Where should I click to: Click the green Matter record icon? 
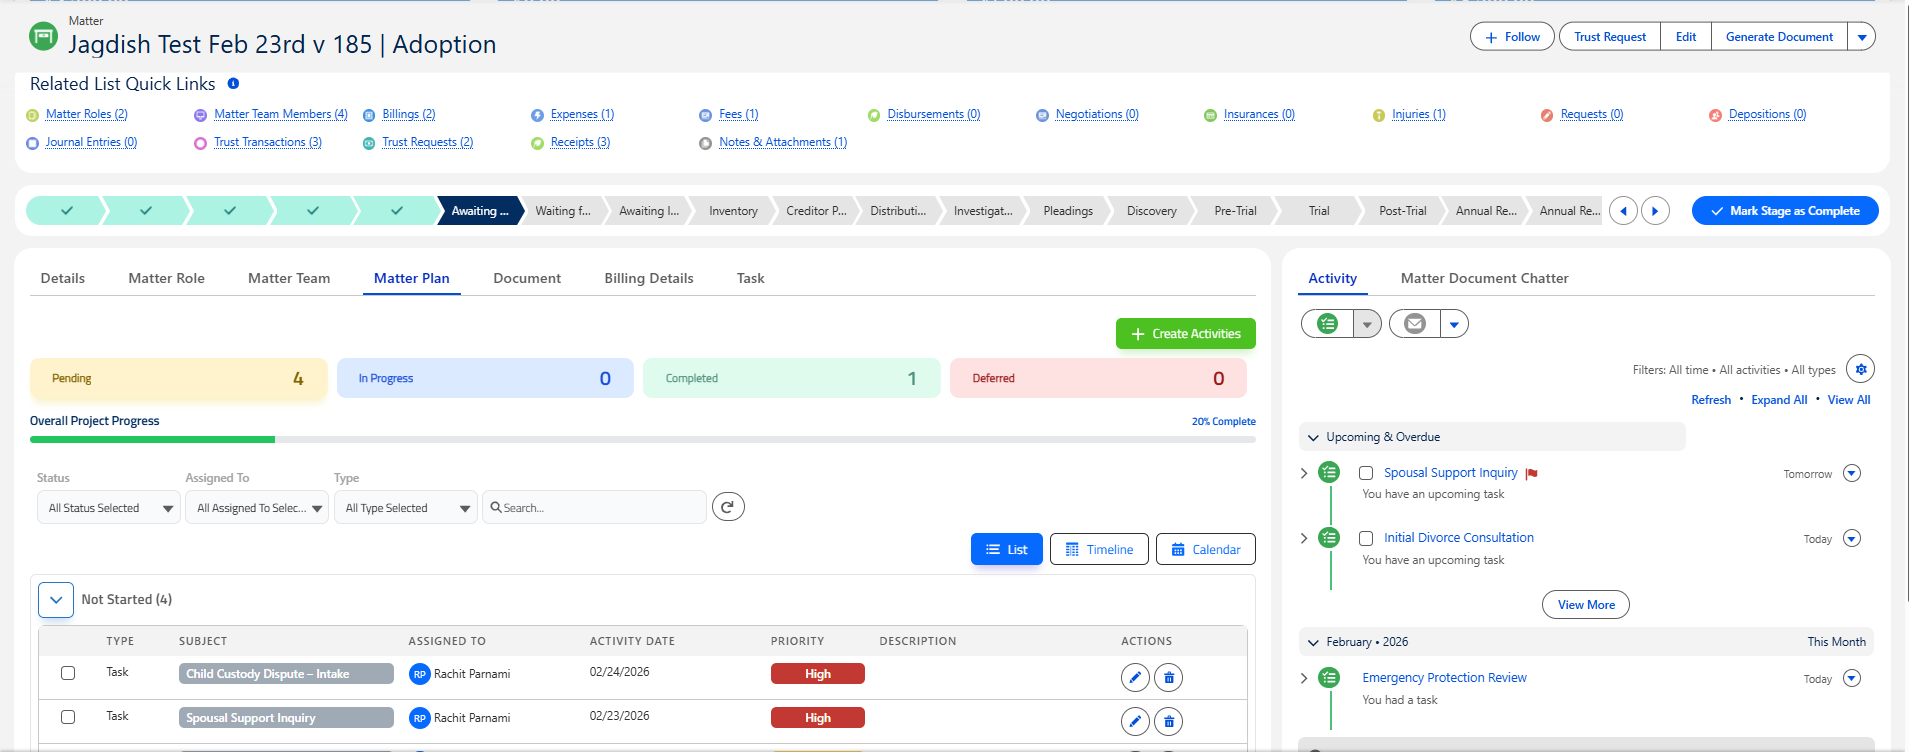click(43, 37)
